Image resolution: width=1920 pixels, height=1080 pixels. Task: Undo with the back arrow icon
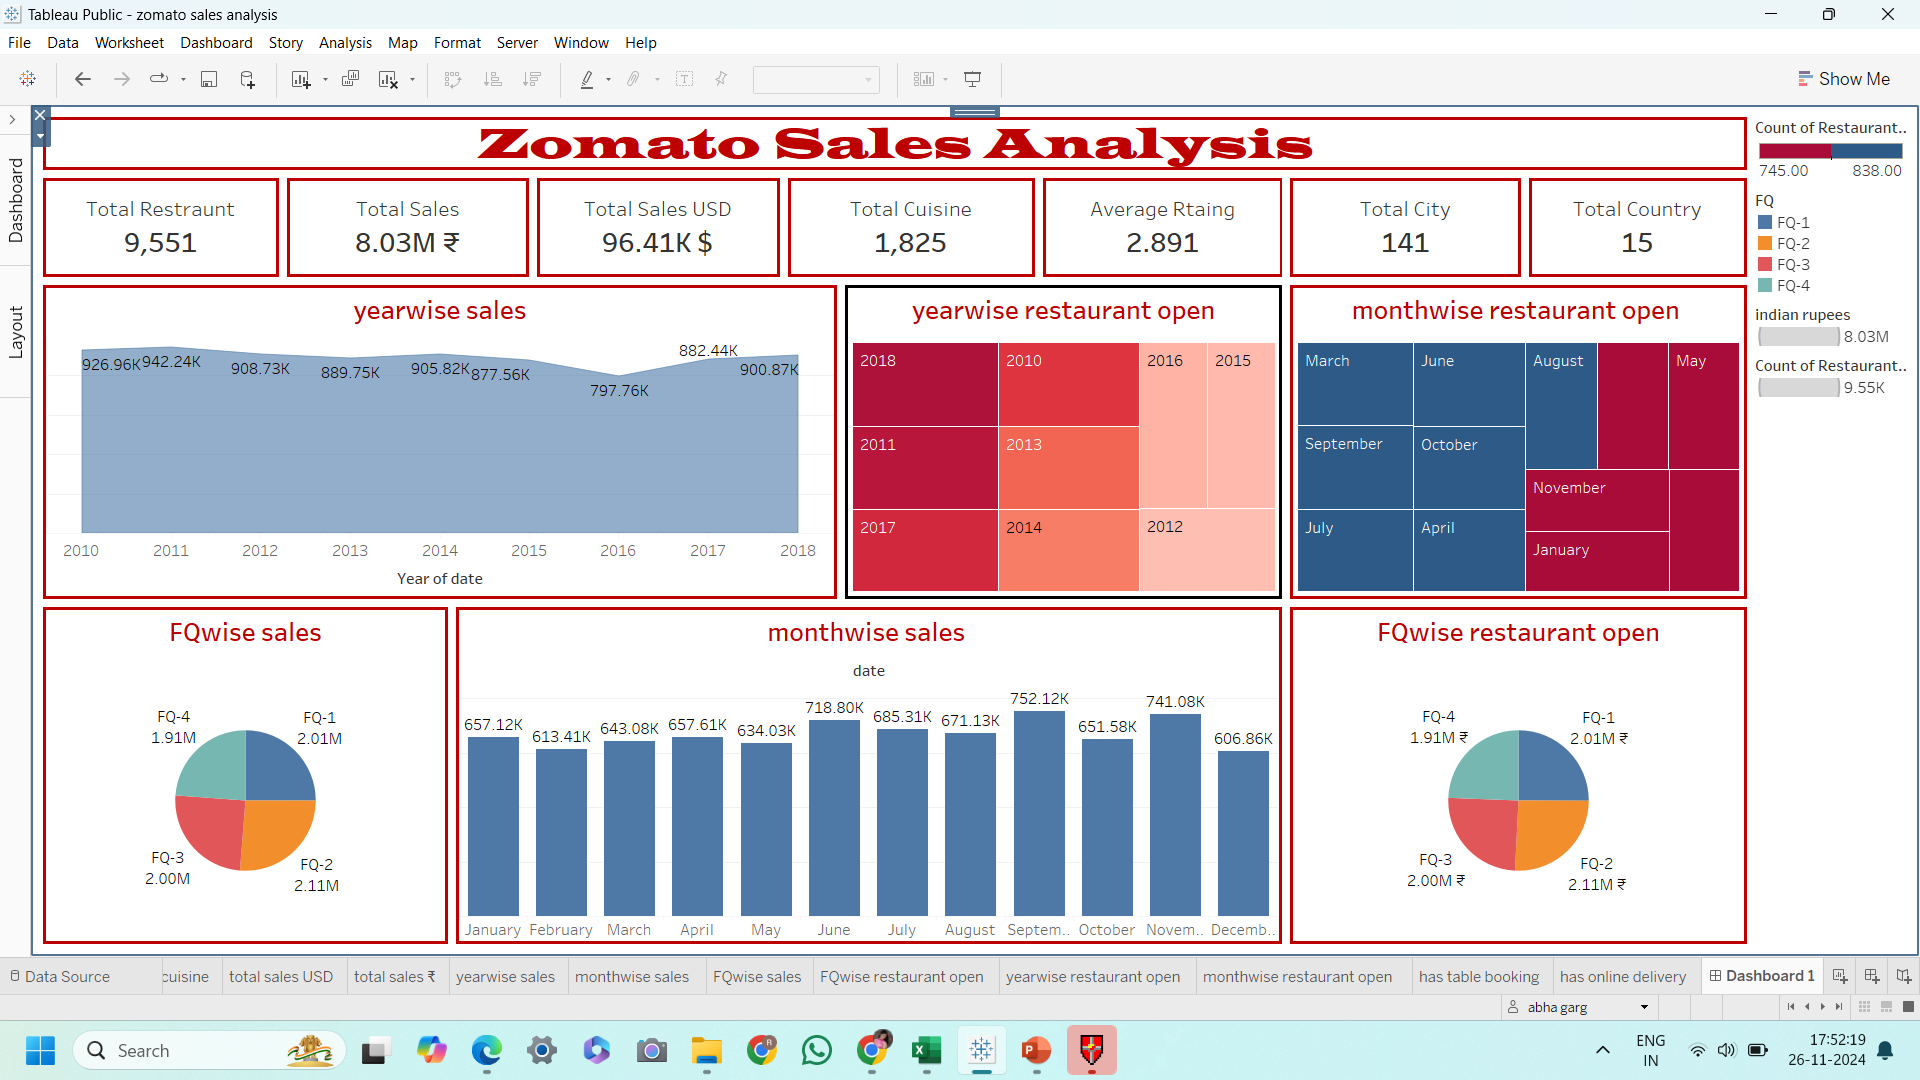(83, 79)
